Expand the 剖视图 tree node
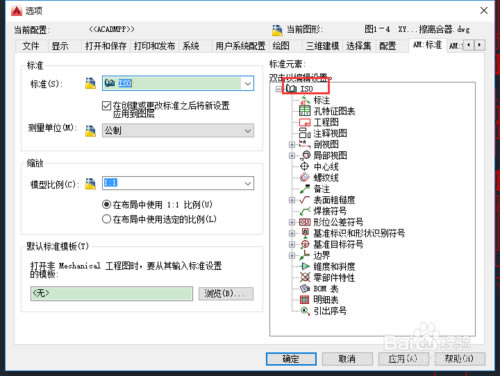500x376 pixels. coord(292,144)
